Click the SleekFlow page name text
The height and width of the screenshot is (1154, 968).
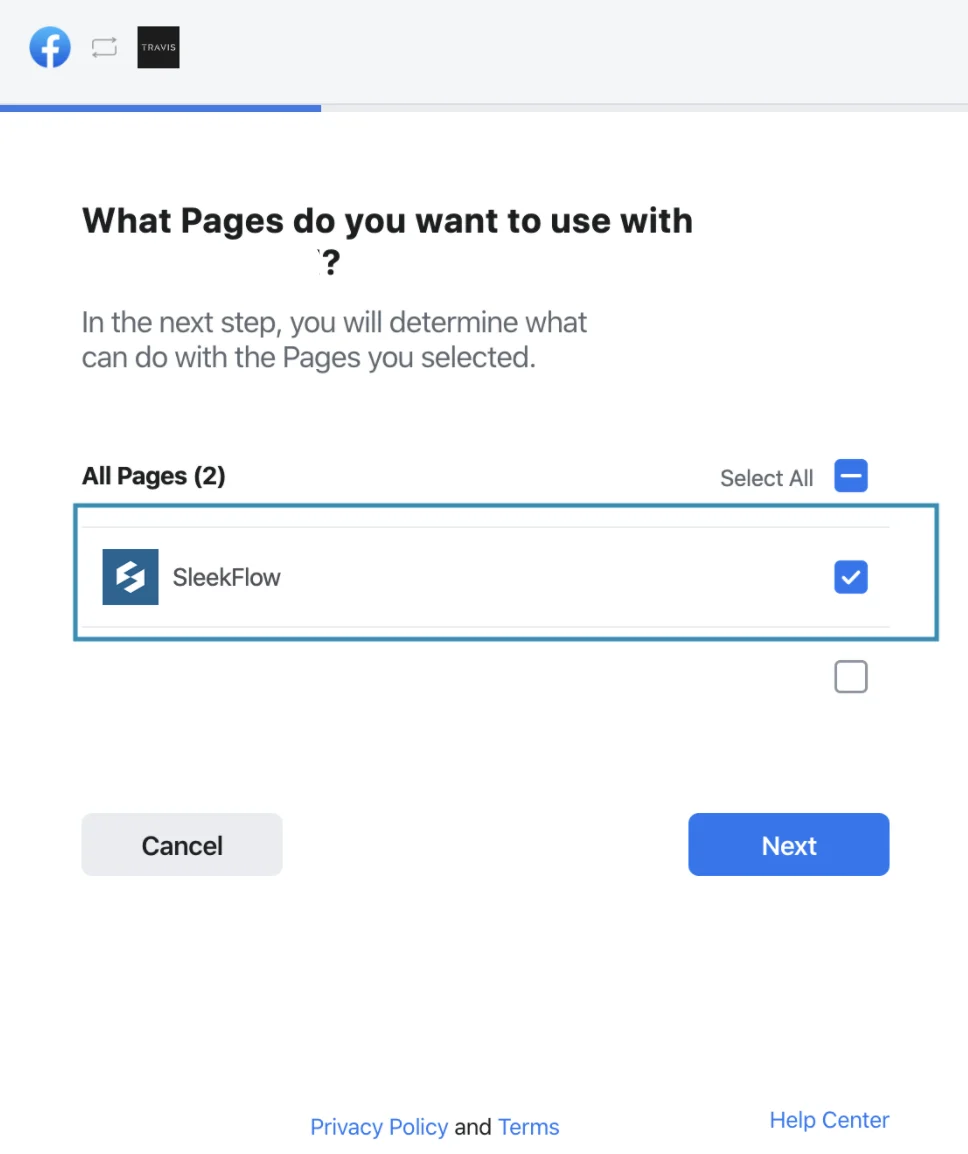pos(227,577)
